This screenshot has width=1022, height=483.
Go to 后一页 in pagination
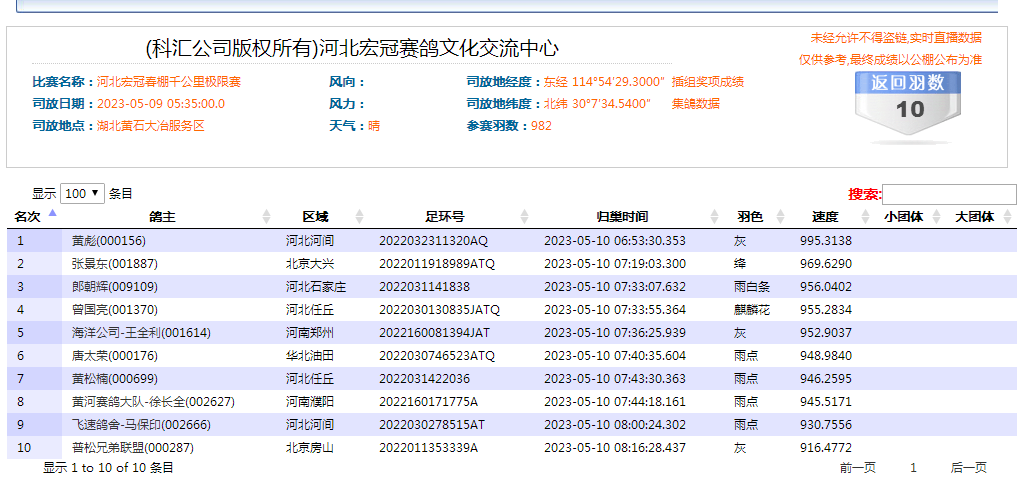(x=968, y=468)
